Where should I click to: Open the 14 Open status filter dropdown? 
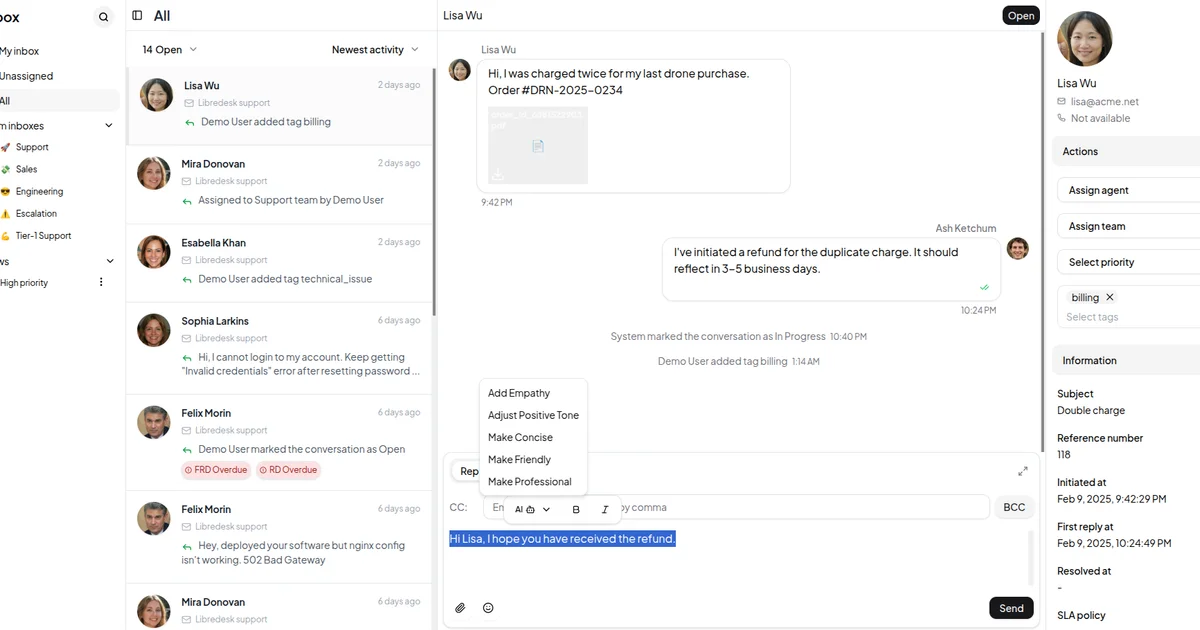(x=170, y=49)
